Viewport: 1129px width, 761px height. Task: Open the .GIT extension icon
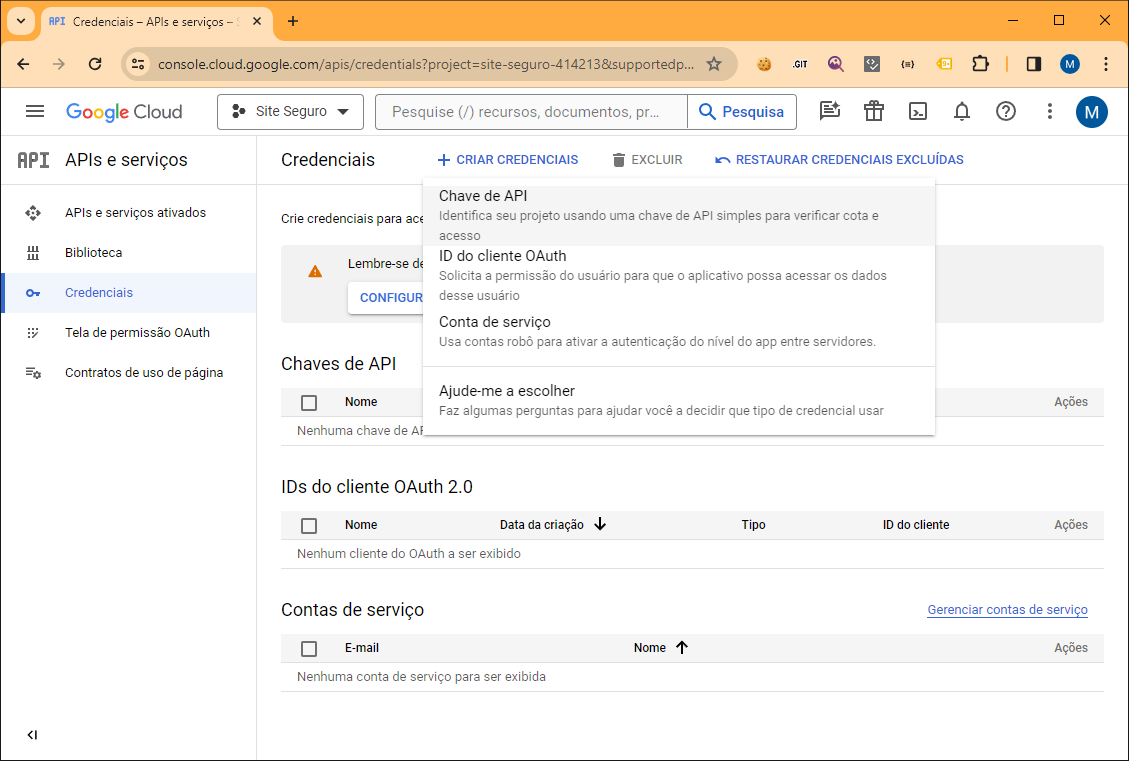click(800, 64)
